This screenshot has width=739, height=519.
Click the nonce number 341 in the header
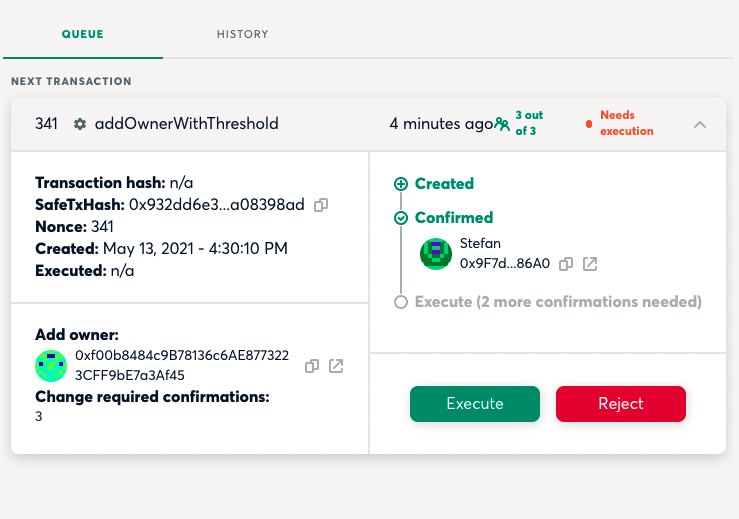46,124
